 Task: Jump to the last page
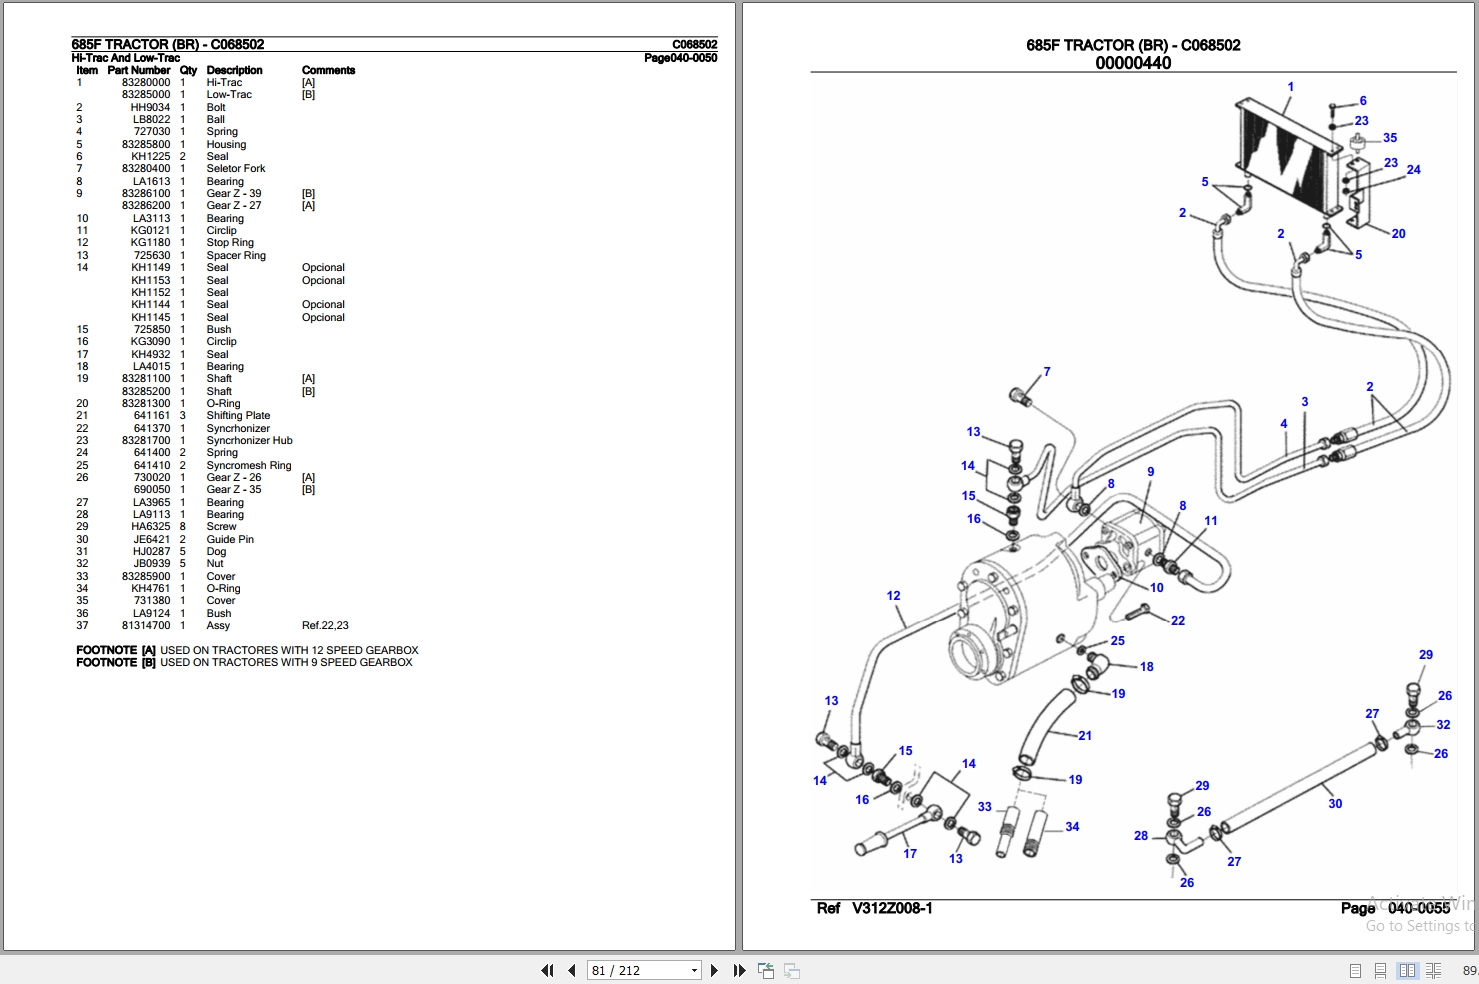739,970
